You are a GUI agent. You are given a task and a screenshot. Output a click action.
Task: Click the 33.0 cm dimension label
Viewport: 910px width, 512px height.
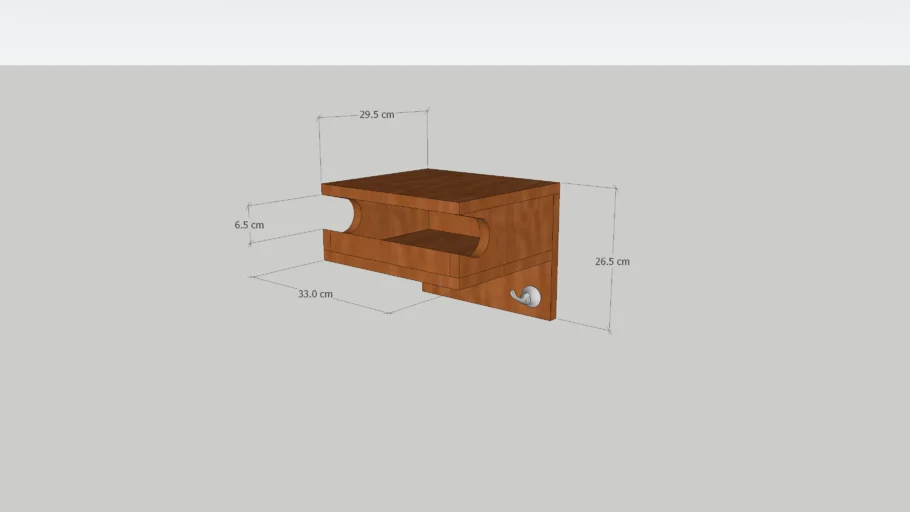314,294
